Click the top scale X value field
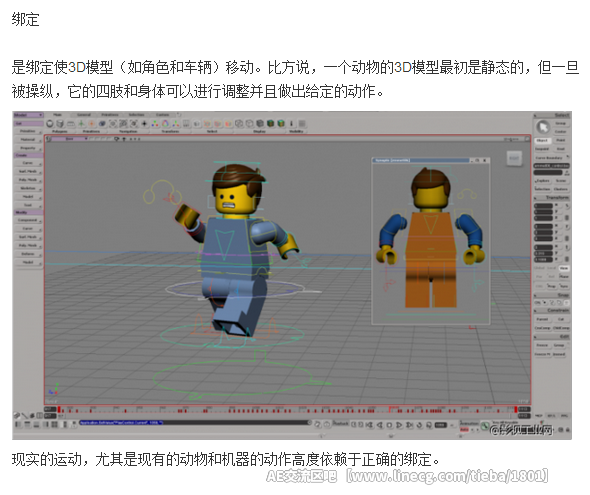Image resolution: width=590 pixels, height=495 pixels. 544,206
